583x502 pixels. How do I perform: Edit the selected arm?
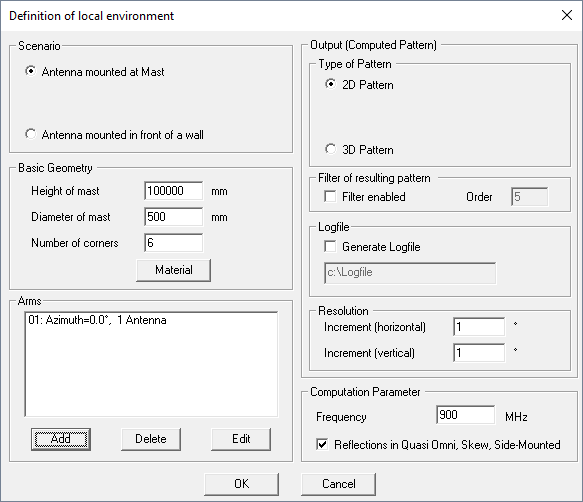point(241,439)
